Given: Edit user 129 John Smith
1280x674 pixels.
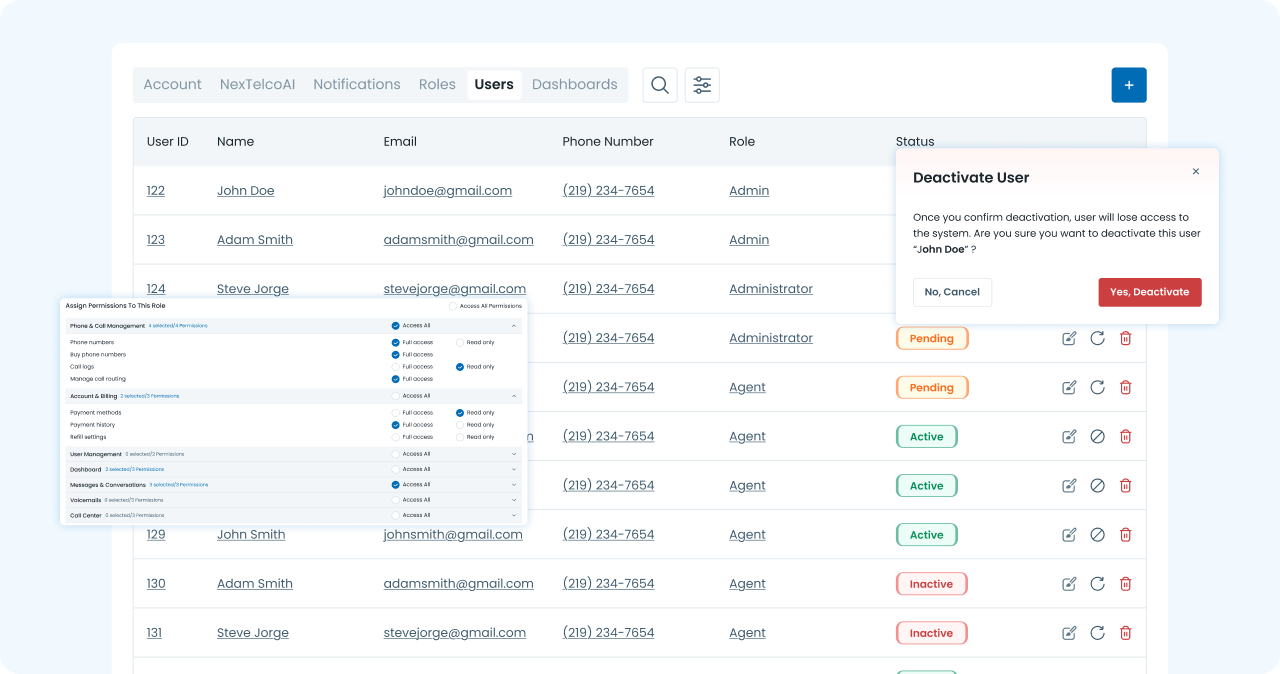Looking at the screenshot, I should [x=1069, y=535].
